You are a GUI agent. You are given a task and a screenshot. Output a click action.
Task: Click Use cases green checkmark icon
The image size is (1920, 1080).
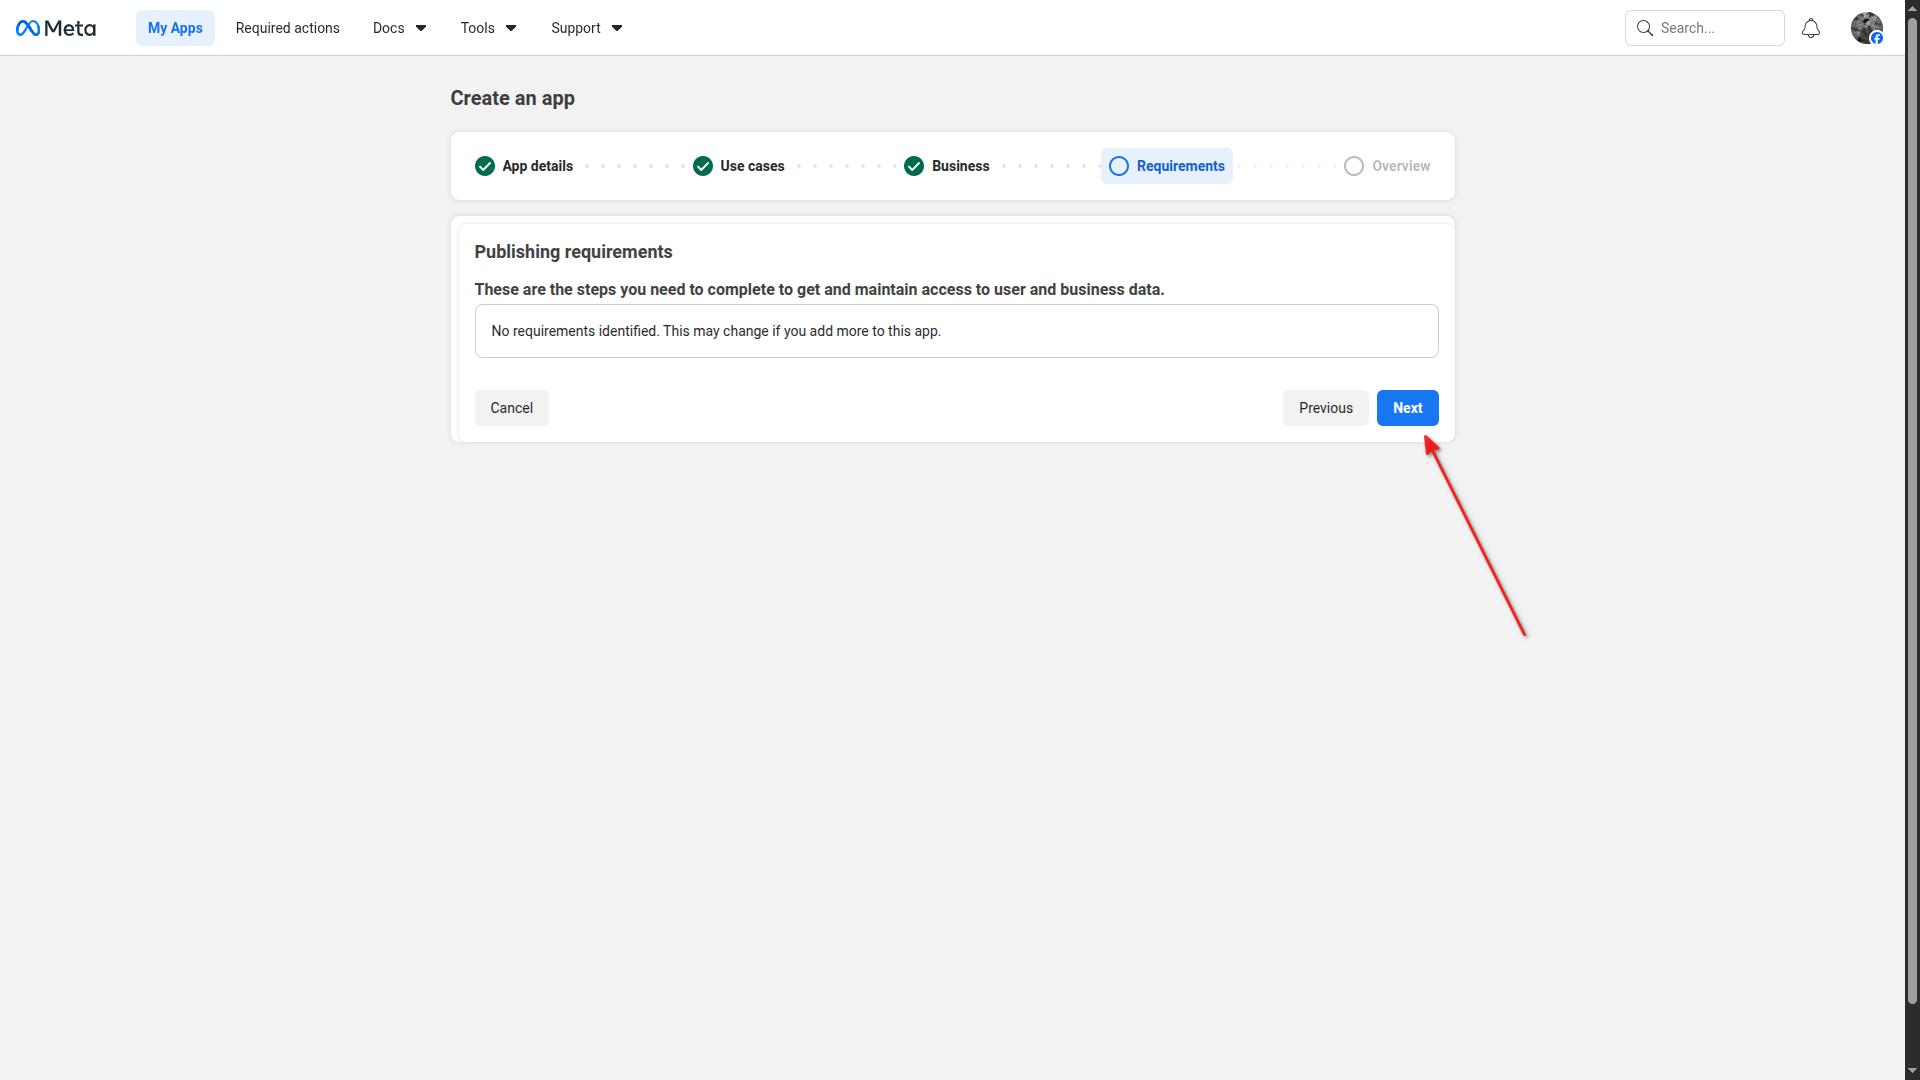pos(703,166)
